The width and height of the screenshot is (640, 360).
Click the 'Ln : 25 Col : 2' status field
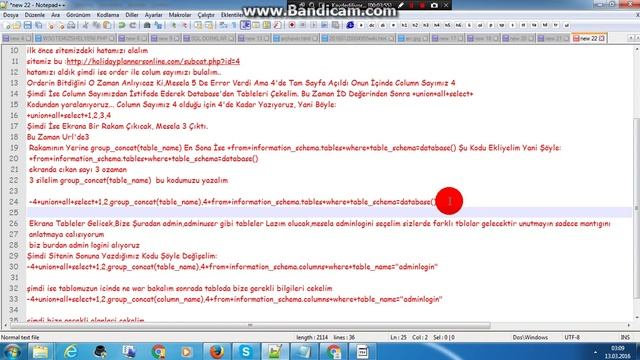409,338
